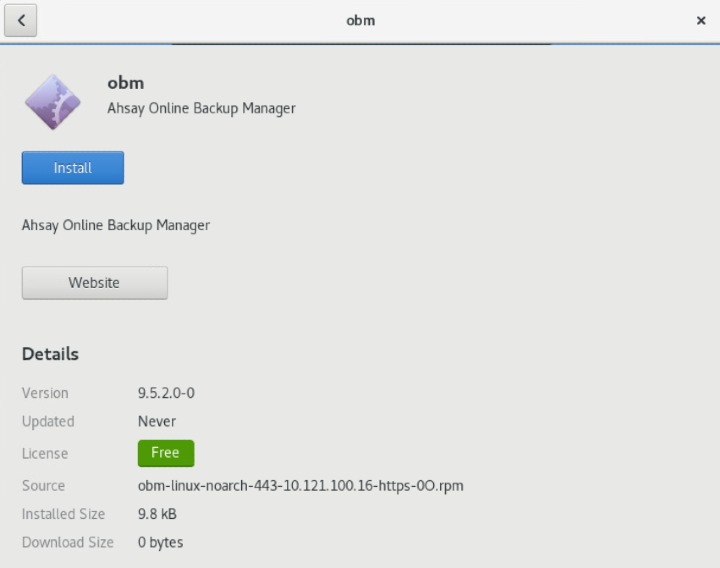This screenshot has height=568, width=720.
Task: Open the Website for obm
Action: 94,283
